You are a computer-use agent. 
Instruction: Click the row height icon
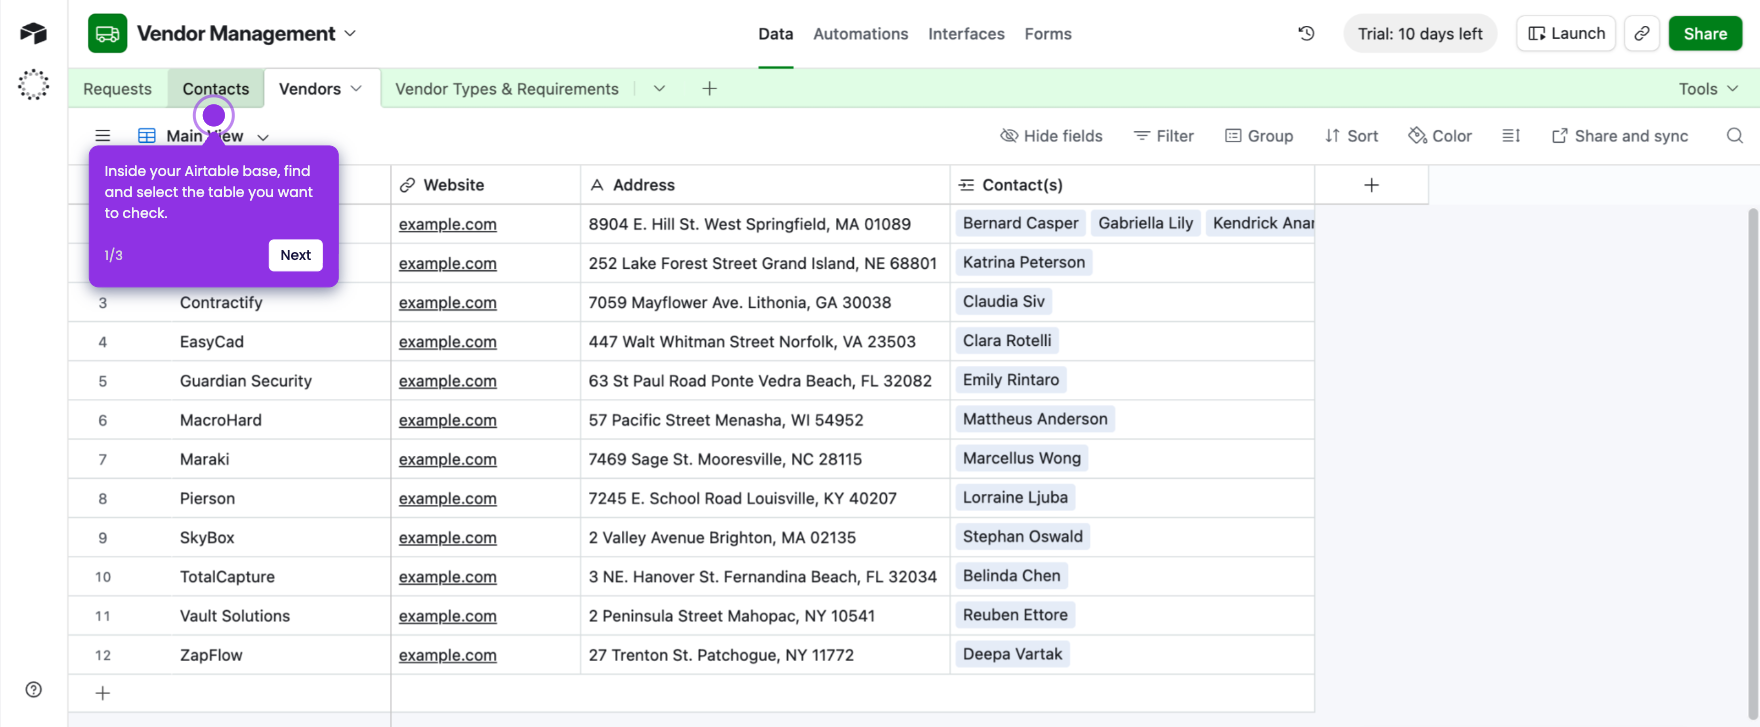1511,136
